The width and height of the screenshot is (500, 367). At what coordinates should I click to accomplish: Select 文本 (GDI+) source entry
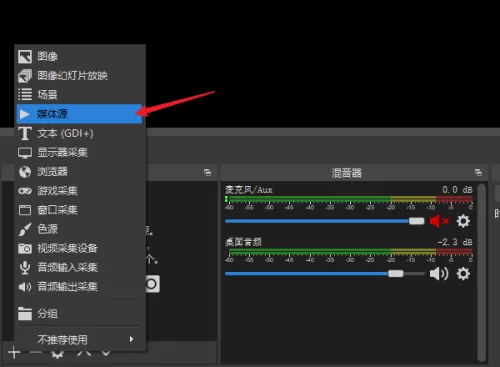80,133
